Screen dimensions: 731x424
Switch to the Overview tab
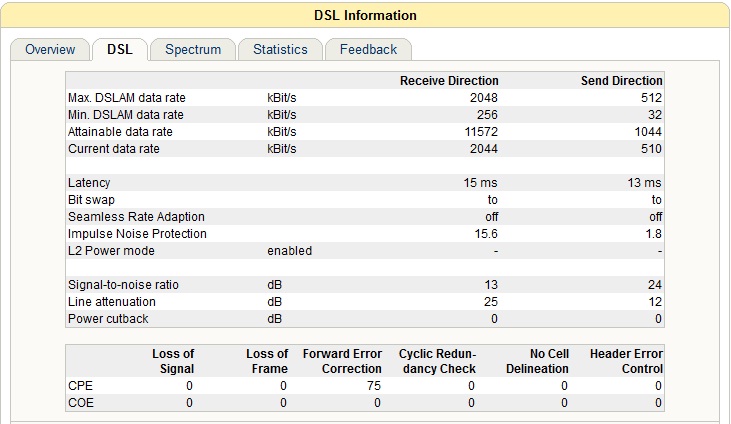click(x=50, y=49)
